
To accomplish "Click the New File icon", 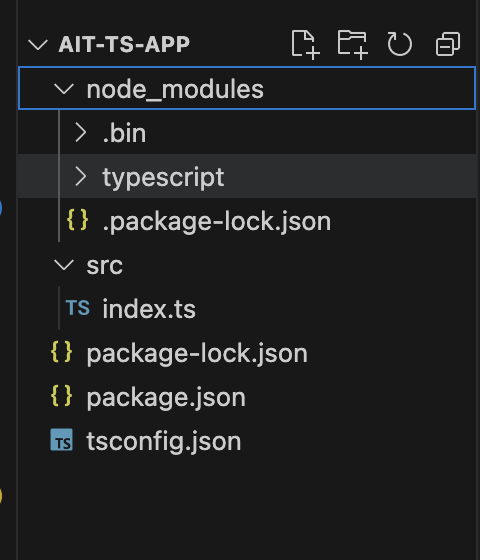I will [x=305, y=45].
